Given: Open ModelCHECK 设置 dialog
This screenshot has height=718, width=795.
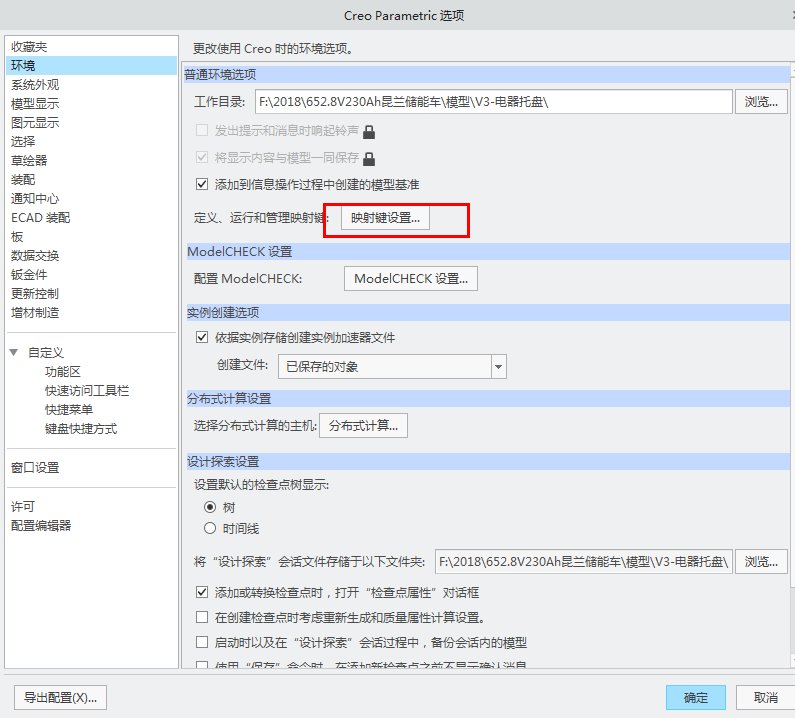Looking at the screenshot, I should pos(411,278).
